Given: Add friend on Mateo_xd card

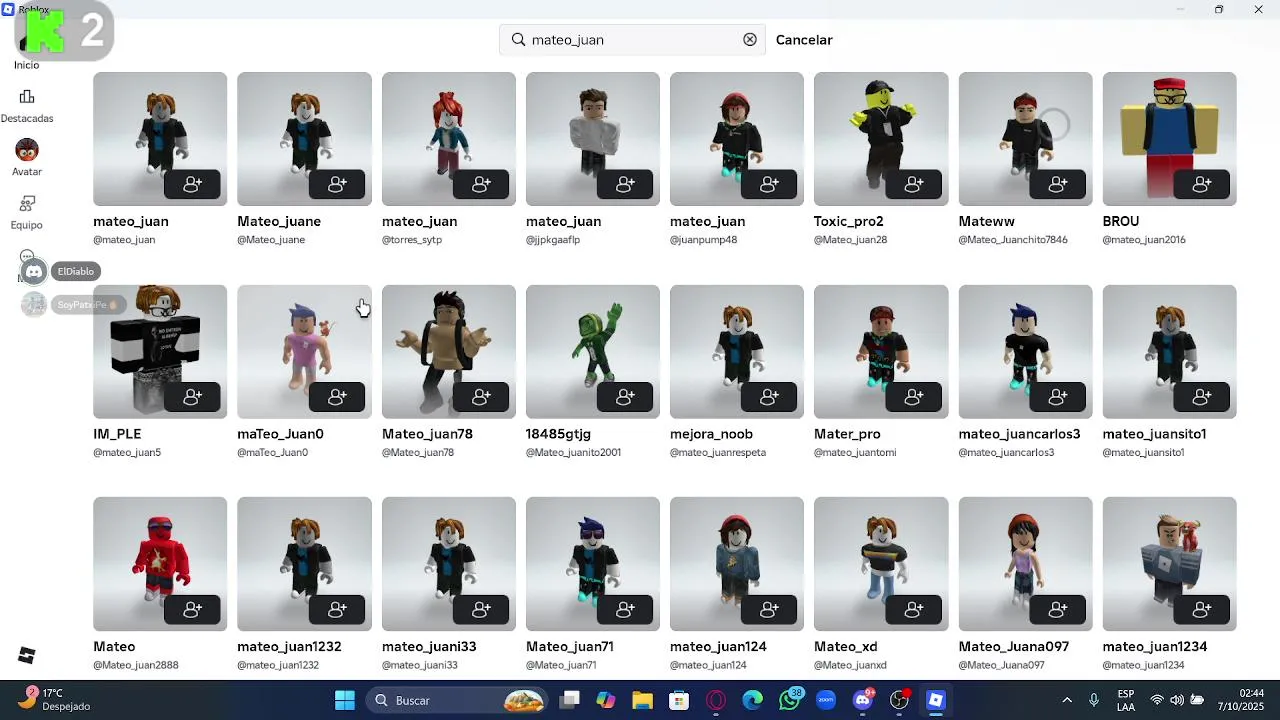Looking at the screenshot, I should click(x=913, y=609).
